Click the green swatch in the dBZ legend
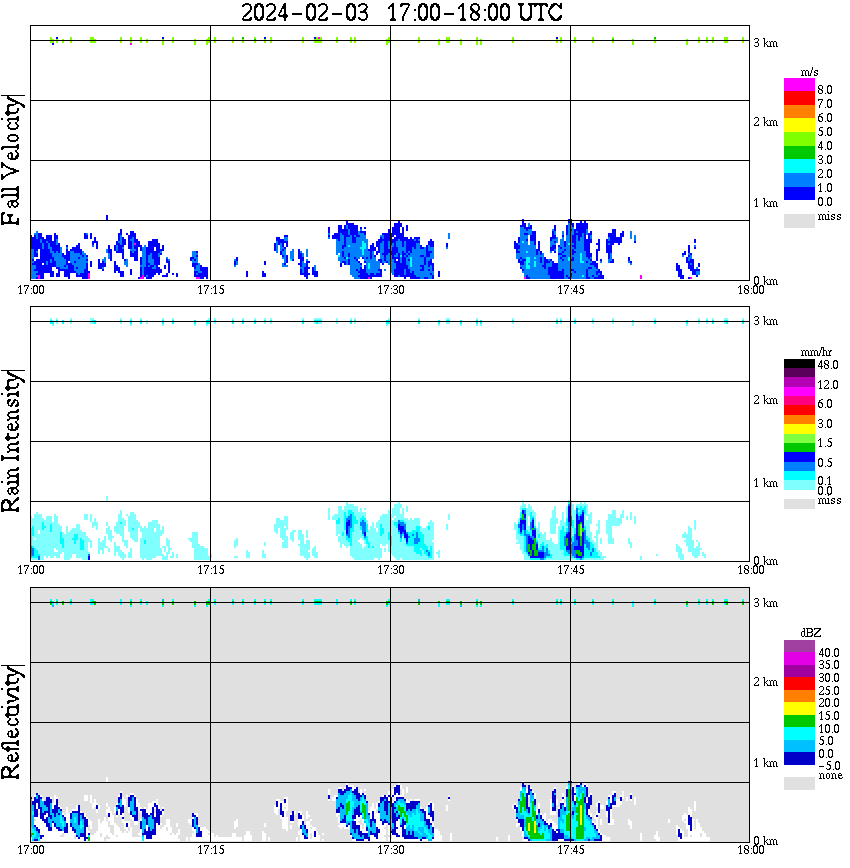 point(799,721)
